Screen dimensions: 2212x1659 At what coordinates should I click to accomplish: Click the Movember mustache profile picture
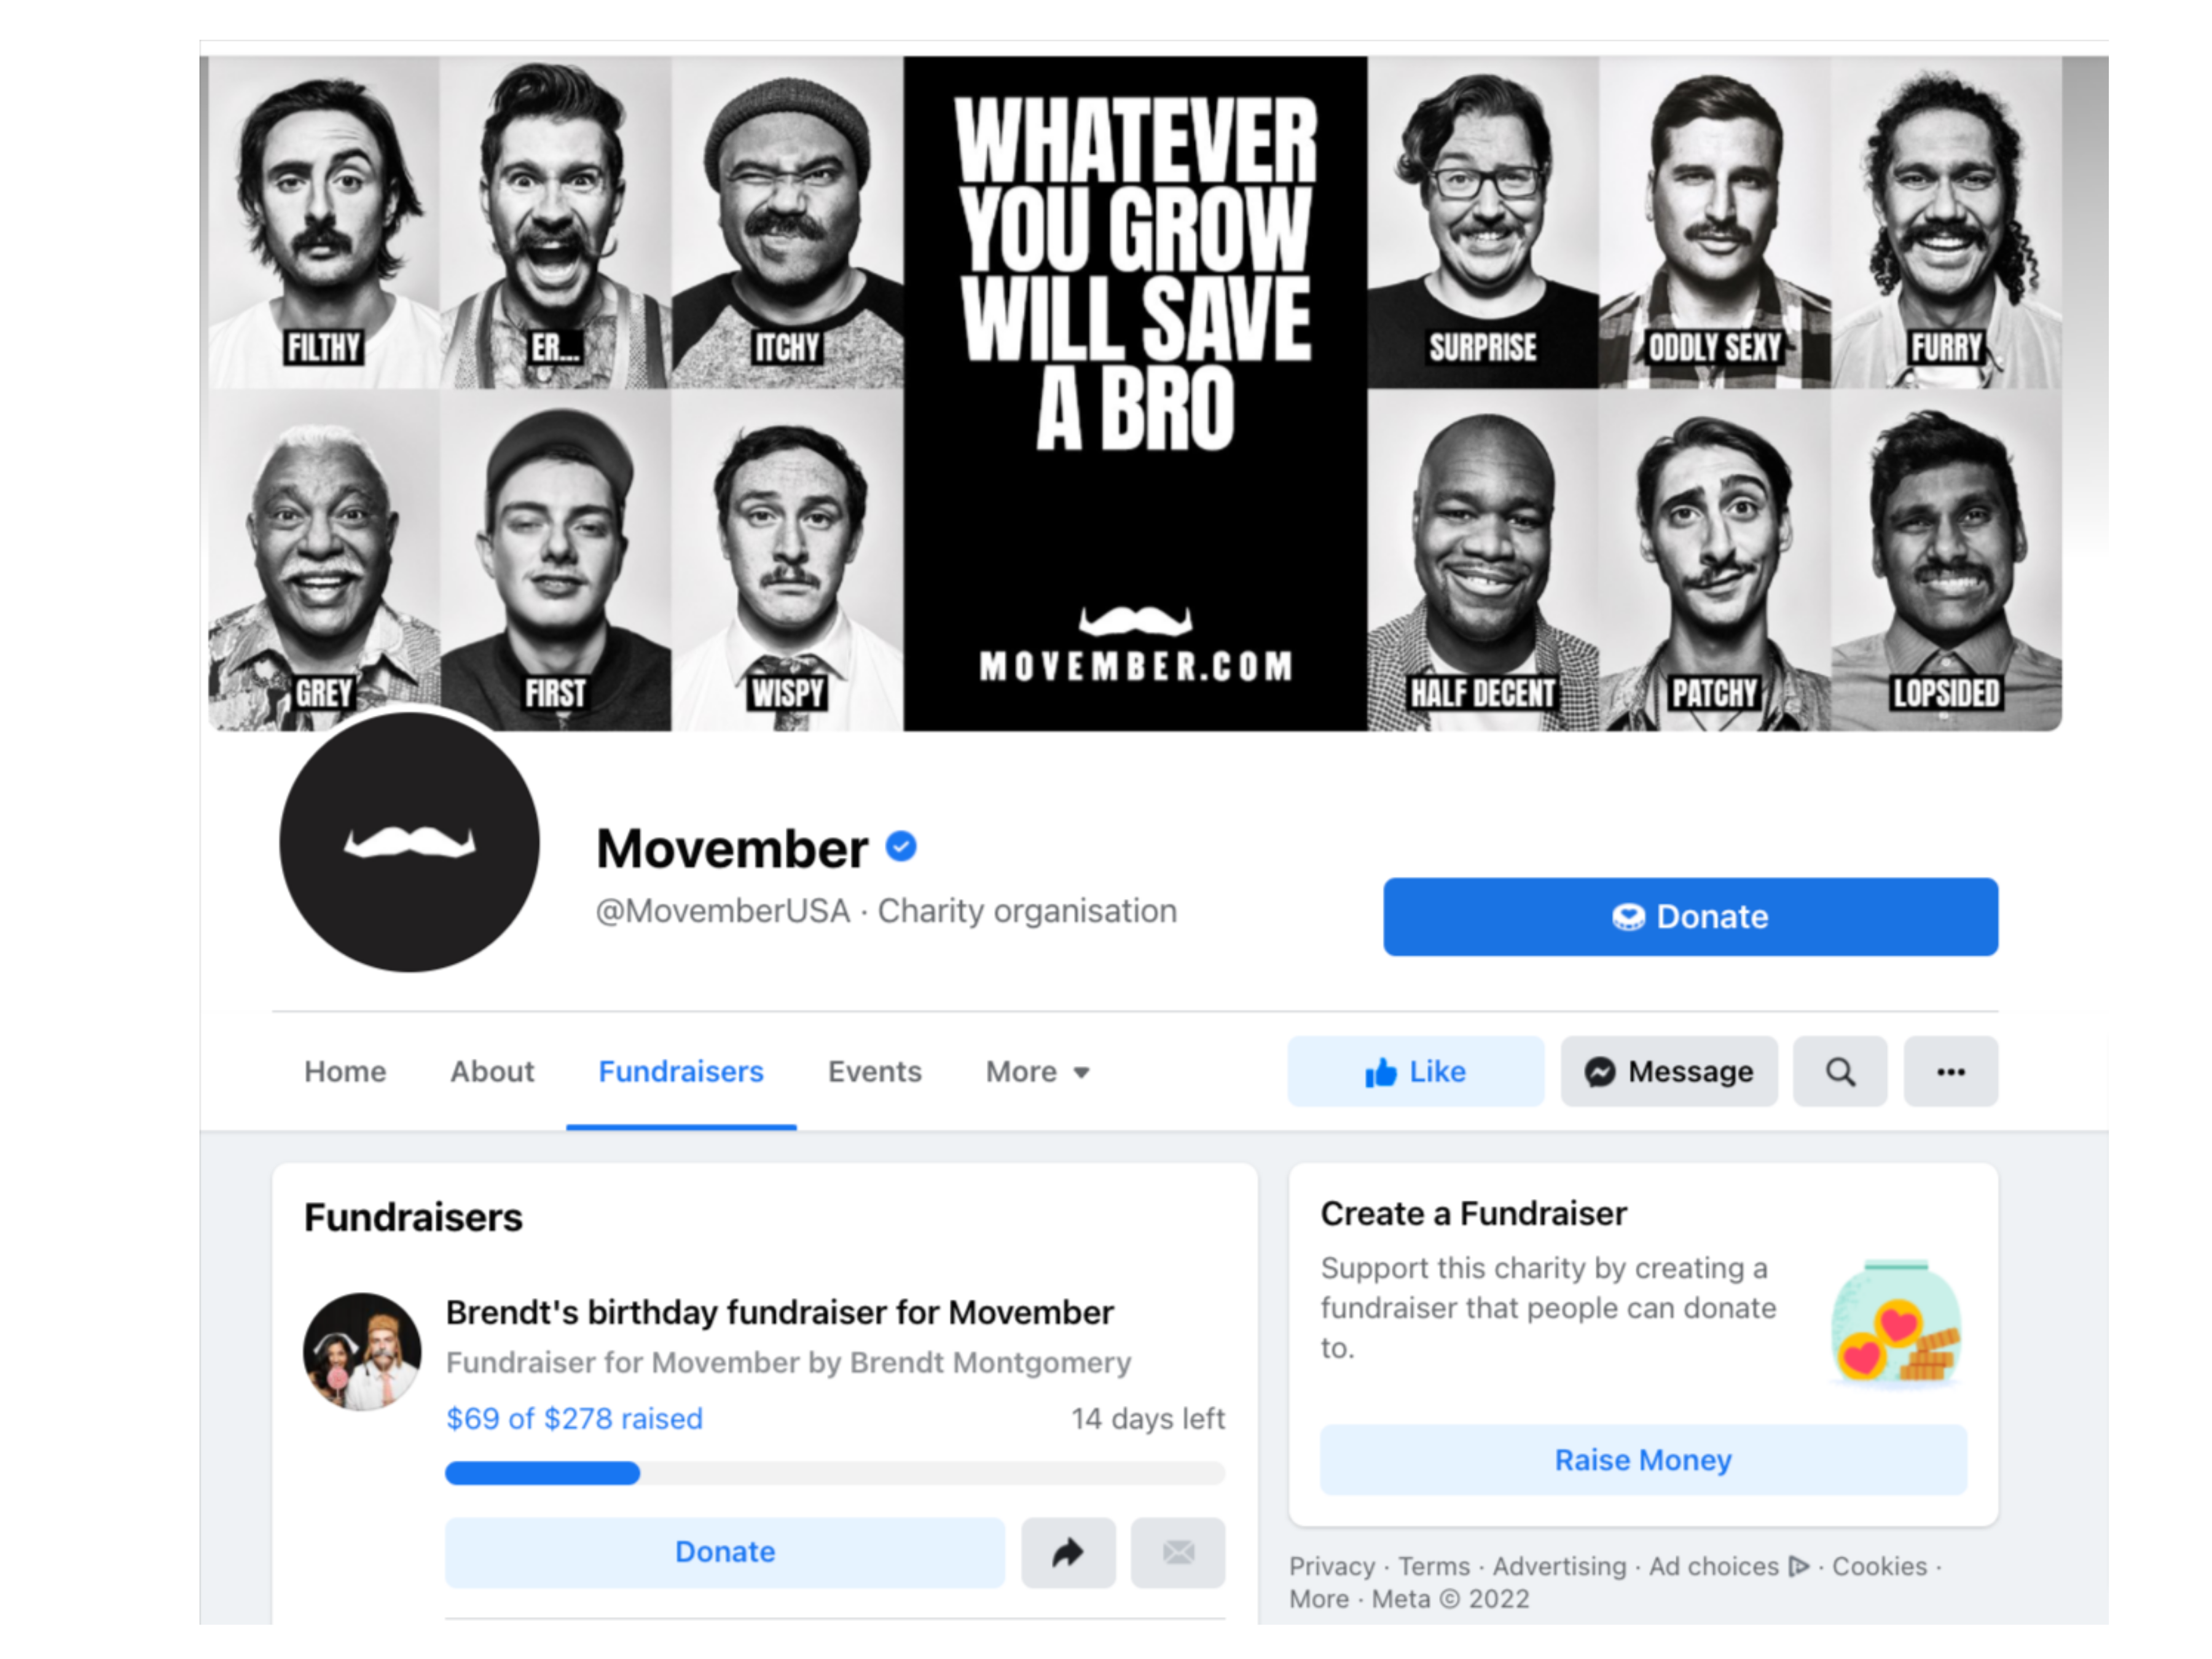409,842
